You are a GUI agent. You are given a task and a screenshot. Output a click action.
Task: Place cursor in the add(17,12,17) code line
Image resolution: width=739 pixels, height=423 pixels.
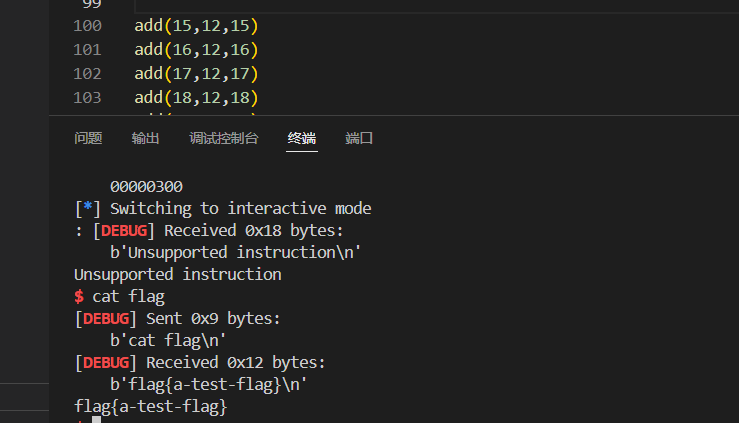pos(196,73)
